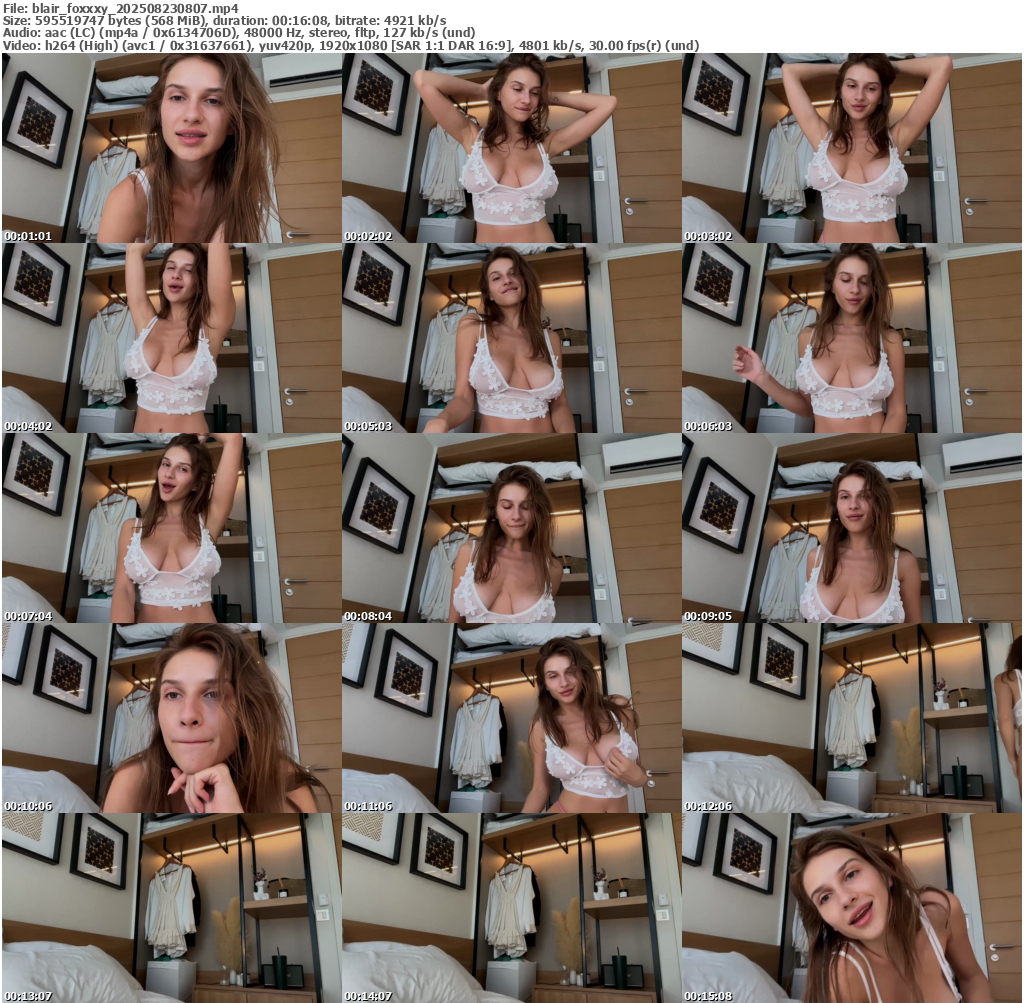Open the frame stamped 00:05:03
This screenshot has height=1003, width=1024.
[512, 338]
